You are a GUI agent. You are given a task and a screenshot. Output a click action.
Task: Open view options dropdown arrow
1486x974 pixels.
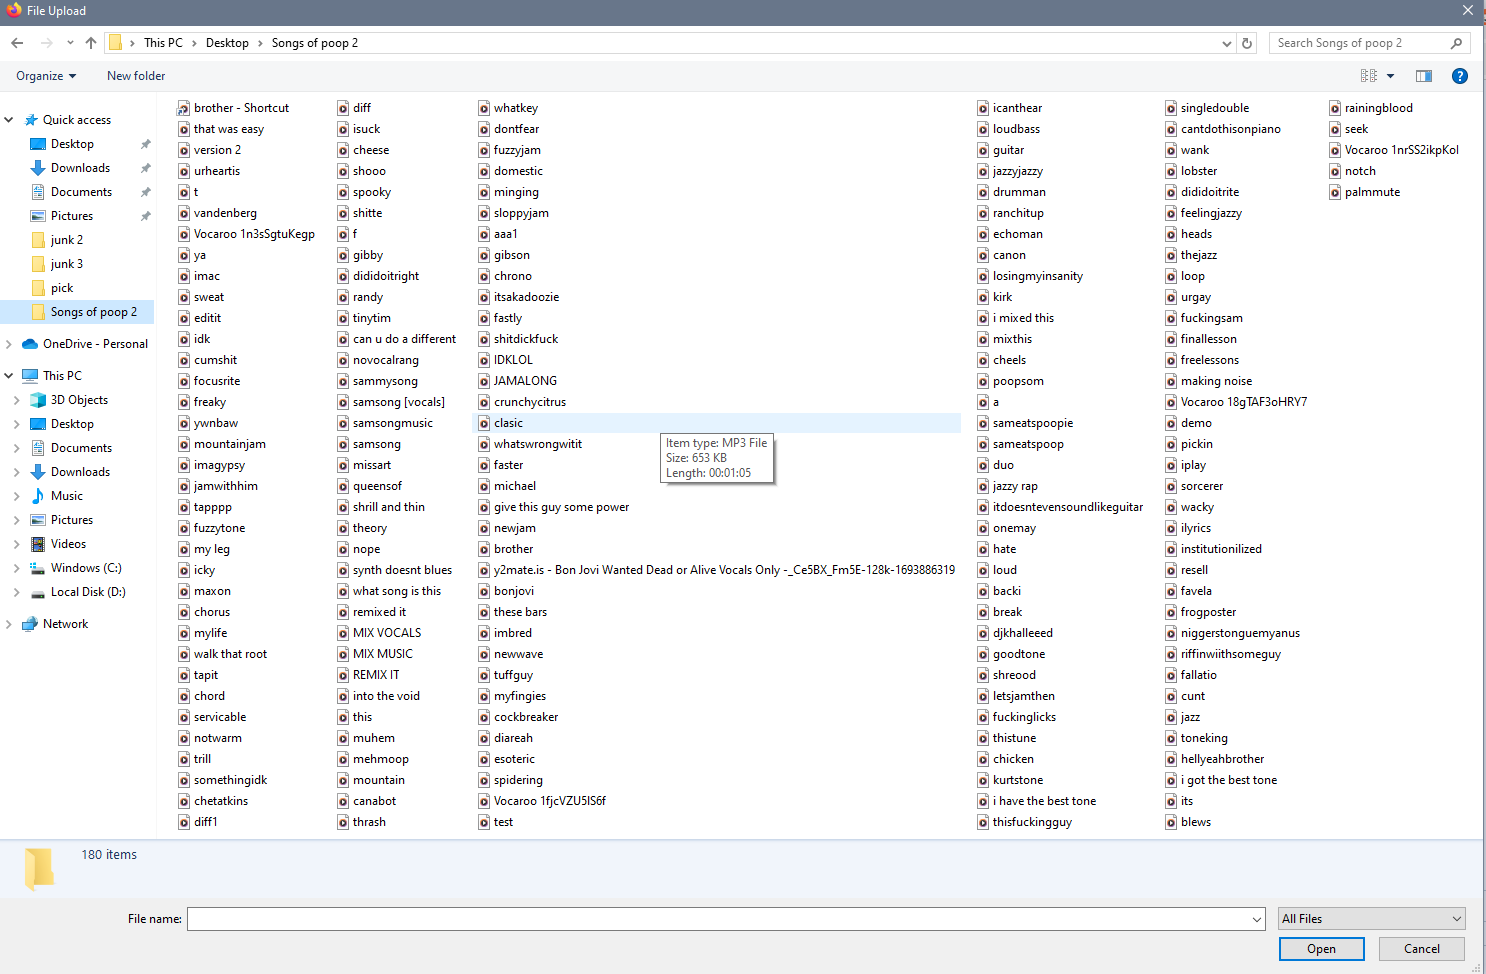tap(1390, 76)
